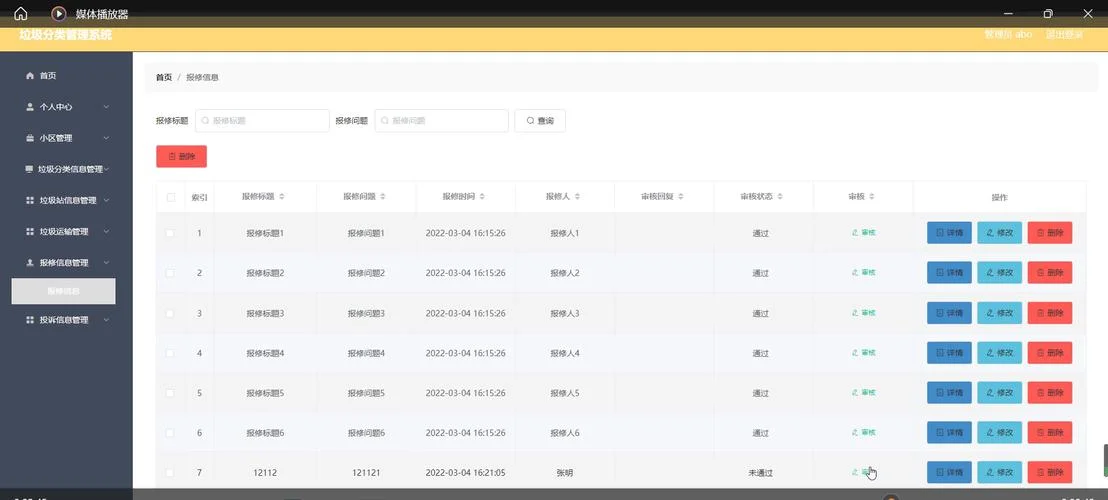Click the play icon beside 媒体播放器
This screenshot has width=1108, height=500.
(59, 13)
